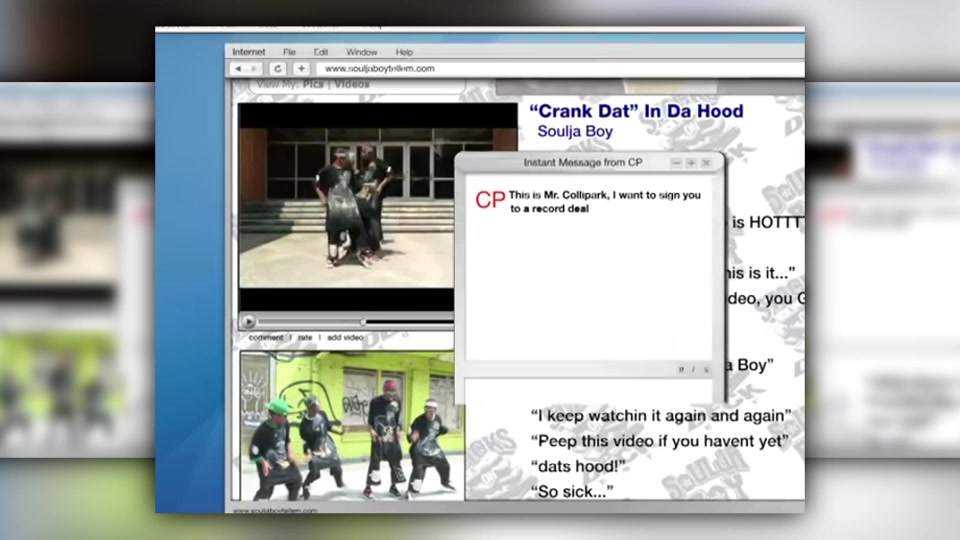This screenshot has width=960, height=540.
Task: Open the Help menu
Action: point(404,52)
